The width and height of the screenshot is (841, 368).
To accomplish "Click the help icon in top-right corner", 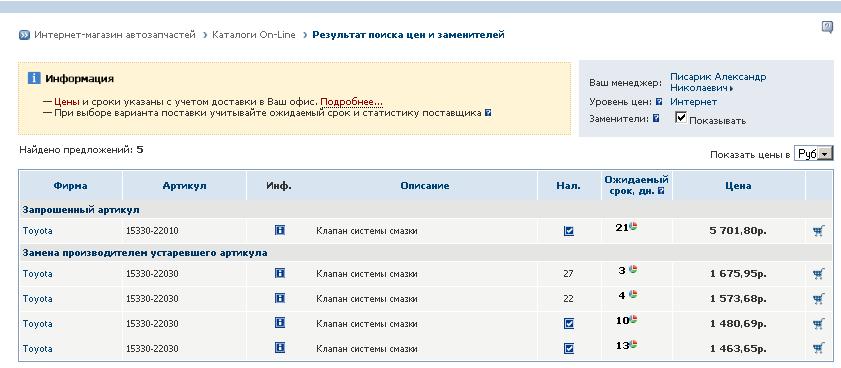I will [x=827, y=27].
